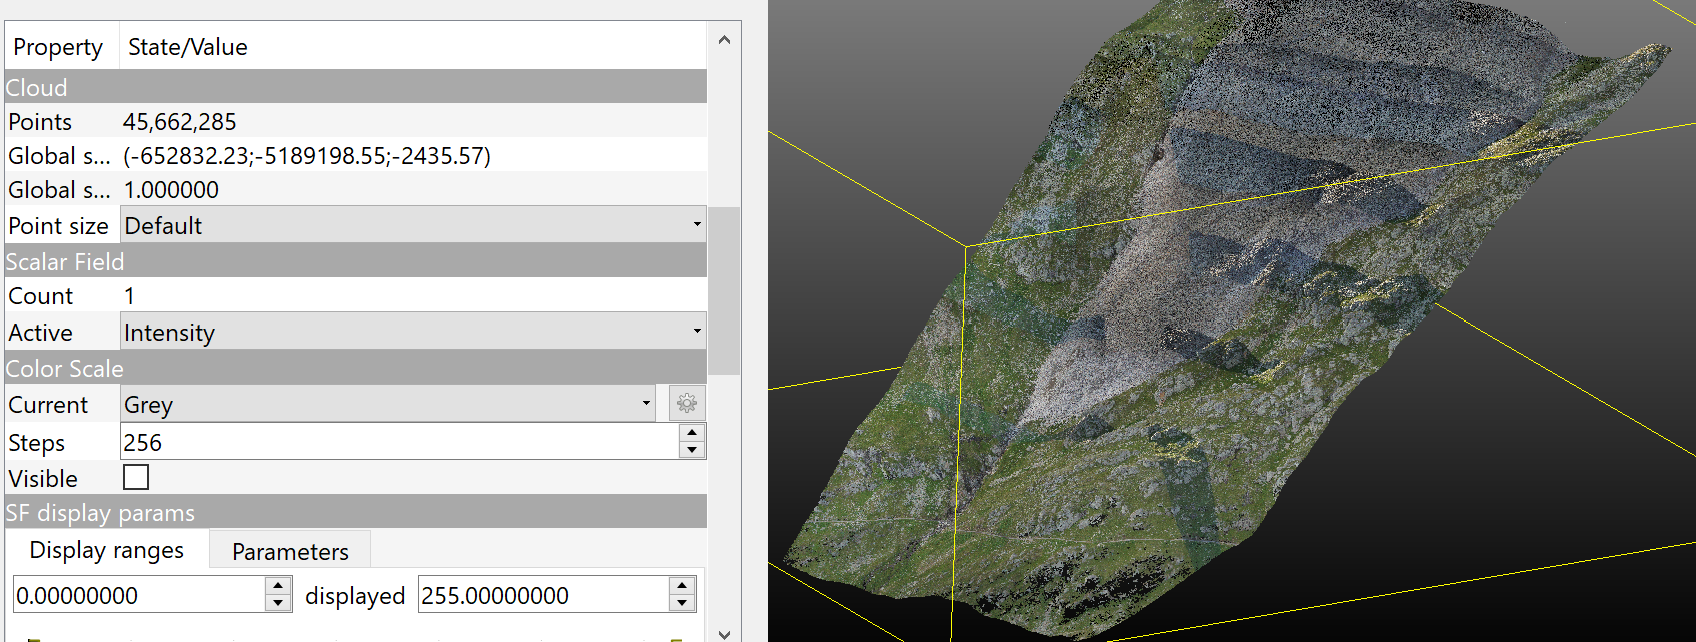Switch to the Parameters tab
Image resolution: width=1696 pixels, height=642 pixels.
click(290, 551)
